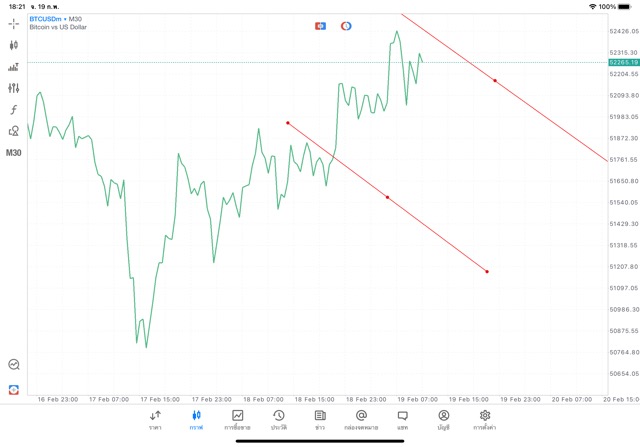Tap the bar chart depth icon
Image resolution: width=640 pixels, height=447 pixels.
coord(14,67)
